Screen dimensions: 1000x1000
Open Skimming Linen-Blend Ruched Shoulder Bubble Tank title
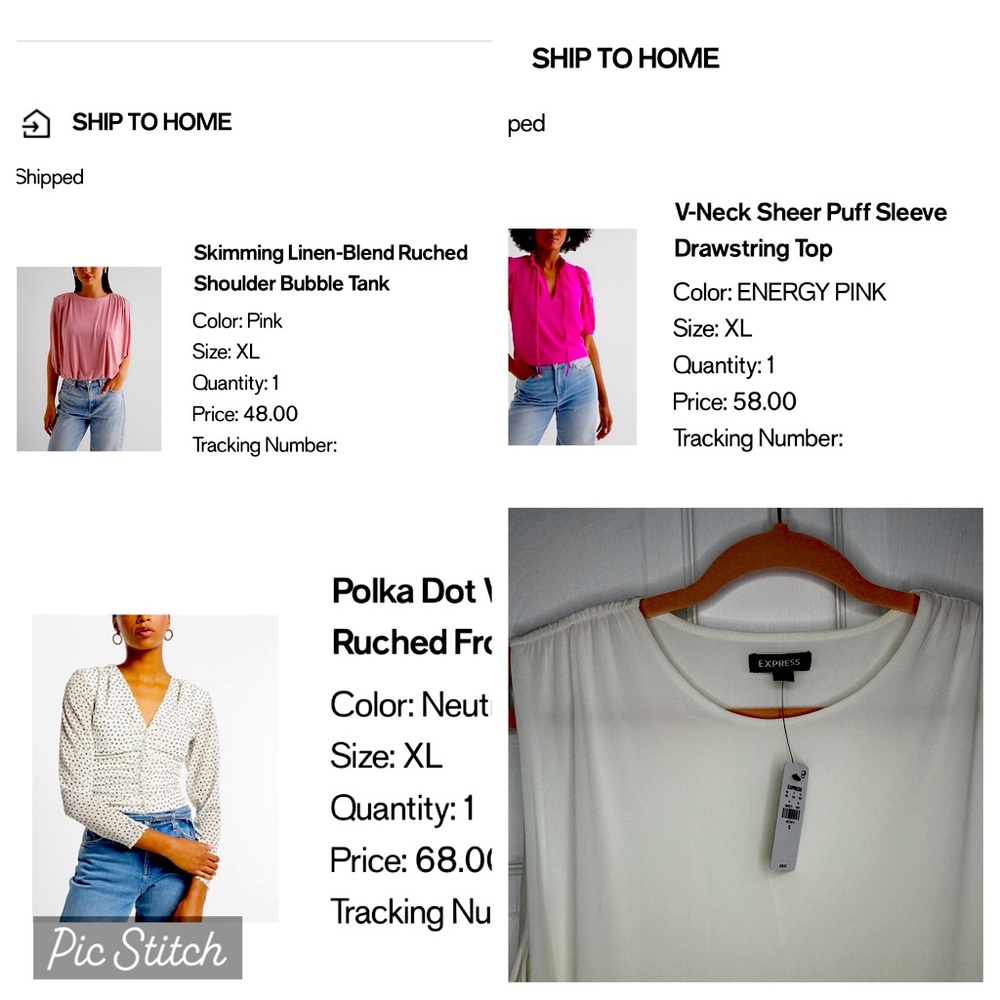point(330,268)
